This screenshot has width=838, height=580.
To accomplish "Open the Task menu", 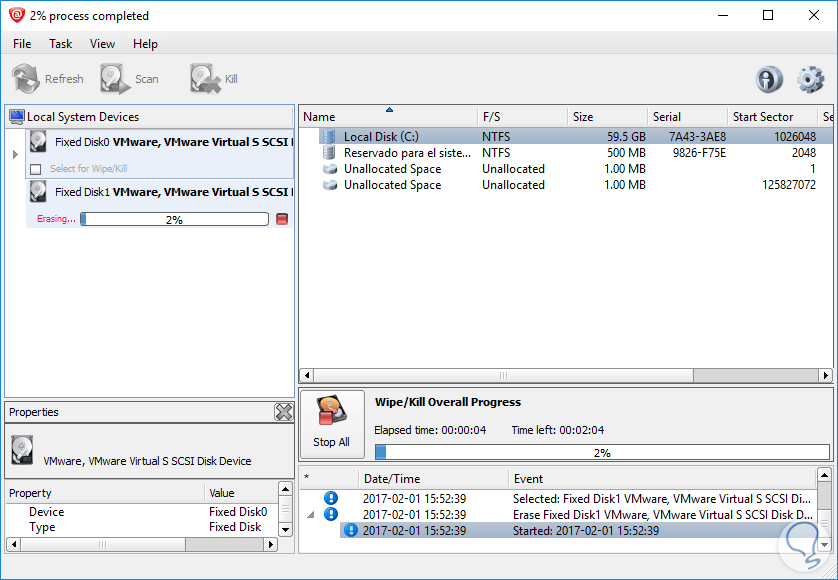I will coord(60,44).
